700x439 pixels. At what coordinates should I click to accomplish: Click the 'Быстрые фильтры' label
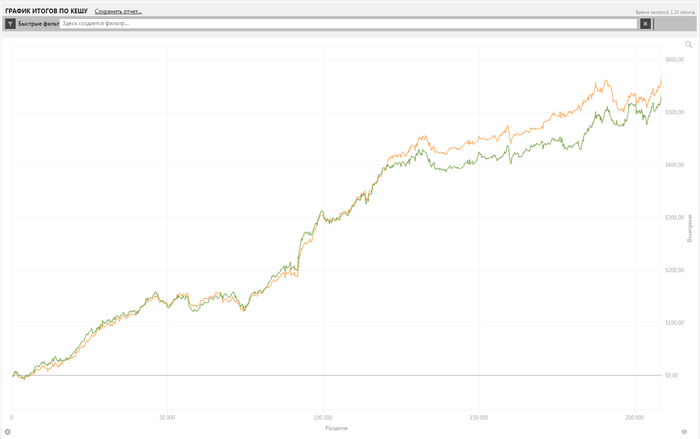[x=39, y=24]
